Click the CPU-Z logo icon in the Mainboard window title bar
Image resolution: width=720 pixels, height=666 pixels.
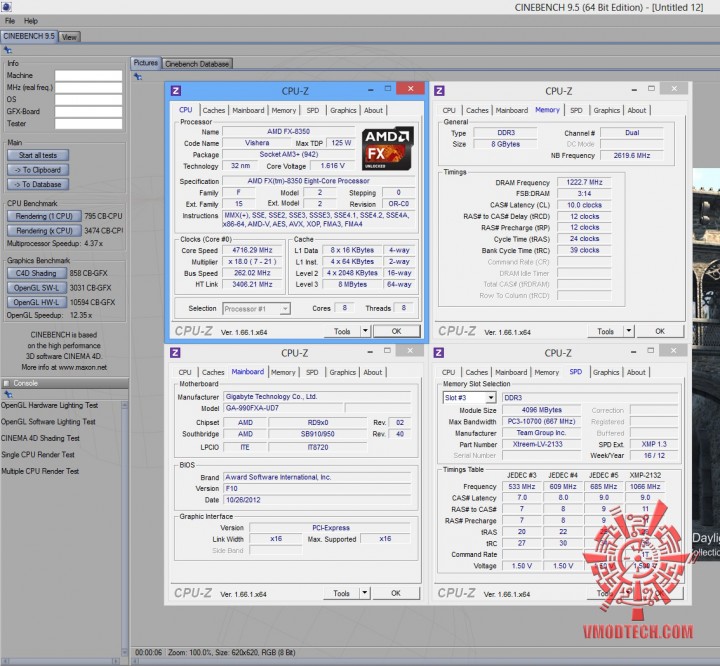point(175,352)
